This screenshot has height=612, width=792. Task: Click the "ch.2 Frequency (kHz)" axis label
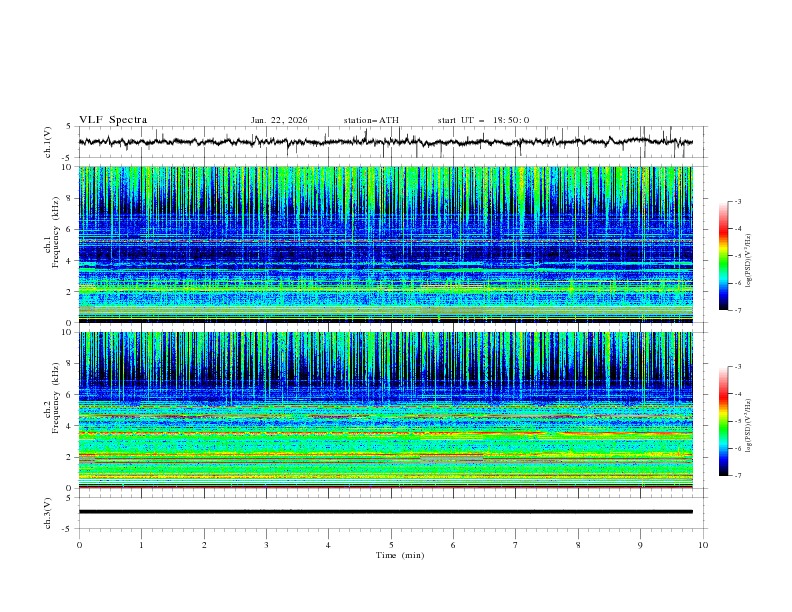coord(51,398)
